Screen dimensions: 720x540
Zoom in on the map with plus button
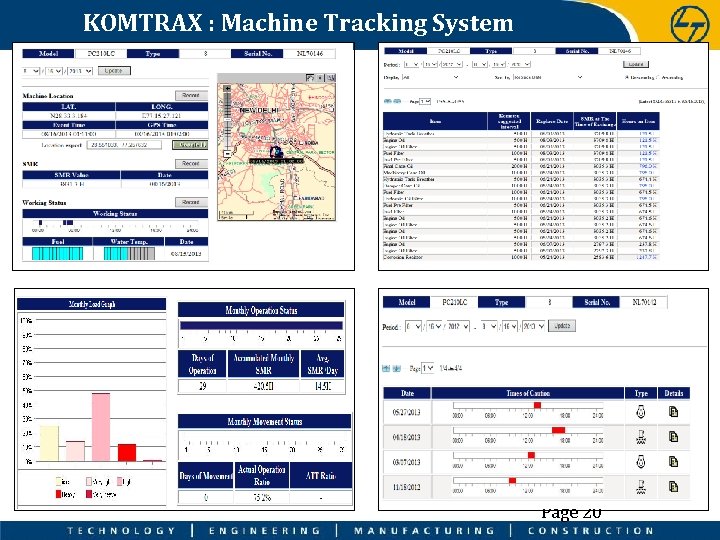227,88
